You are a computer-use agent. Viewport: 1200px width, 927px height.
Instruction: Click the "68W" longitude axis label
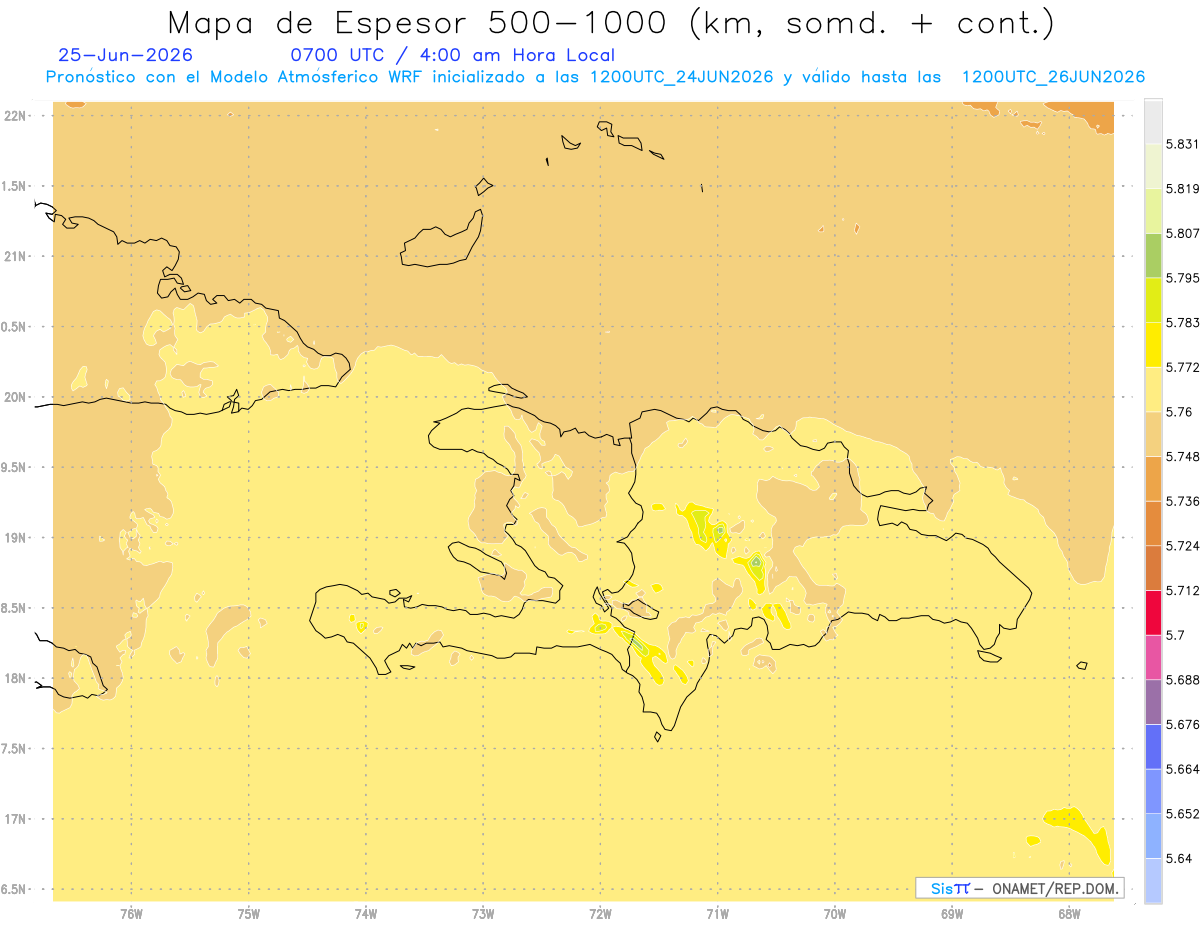pyautogui.click(x=1069, y=913)
